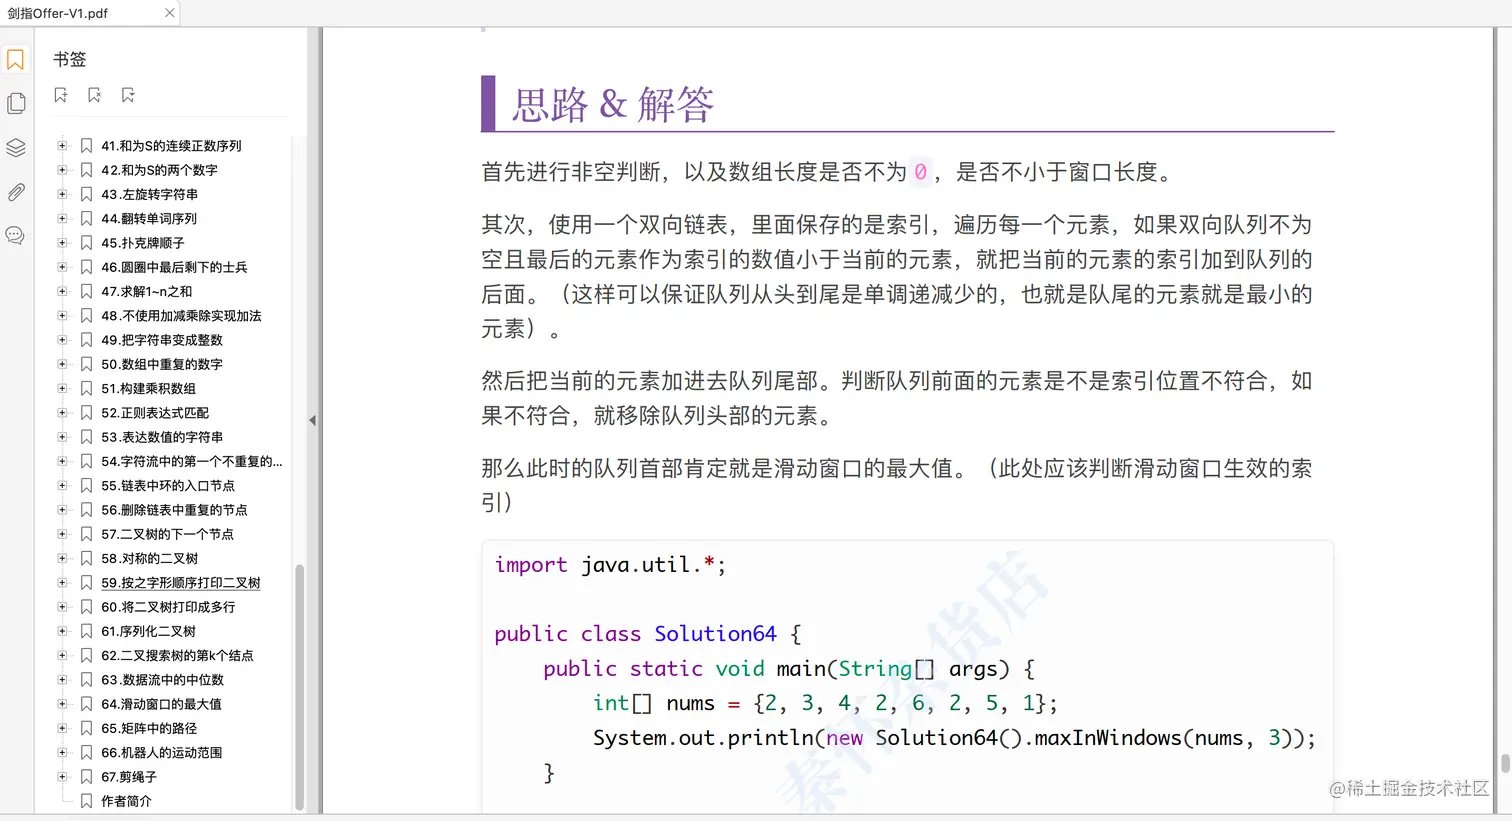This screenshot has height=821, width=1512.
Task: Click bookmark icon beside 41.和为S的连续正数序列
Action: (x=86, y=145)
